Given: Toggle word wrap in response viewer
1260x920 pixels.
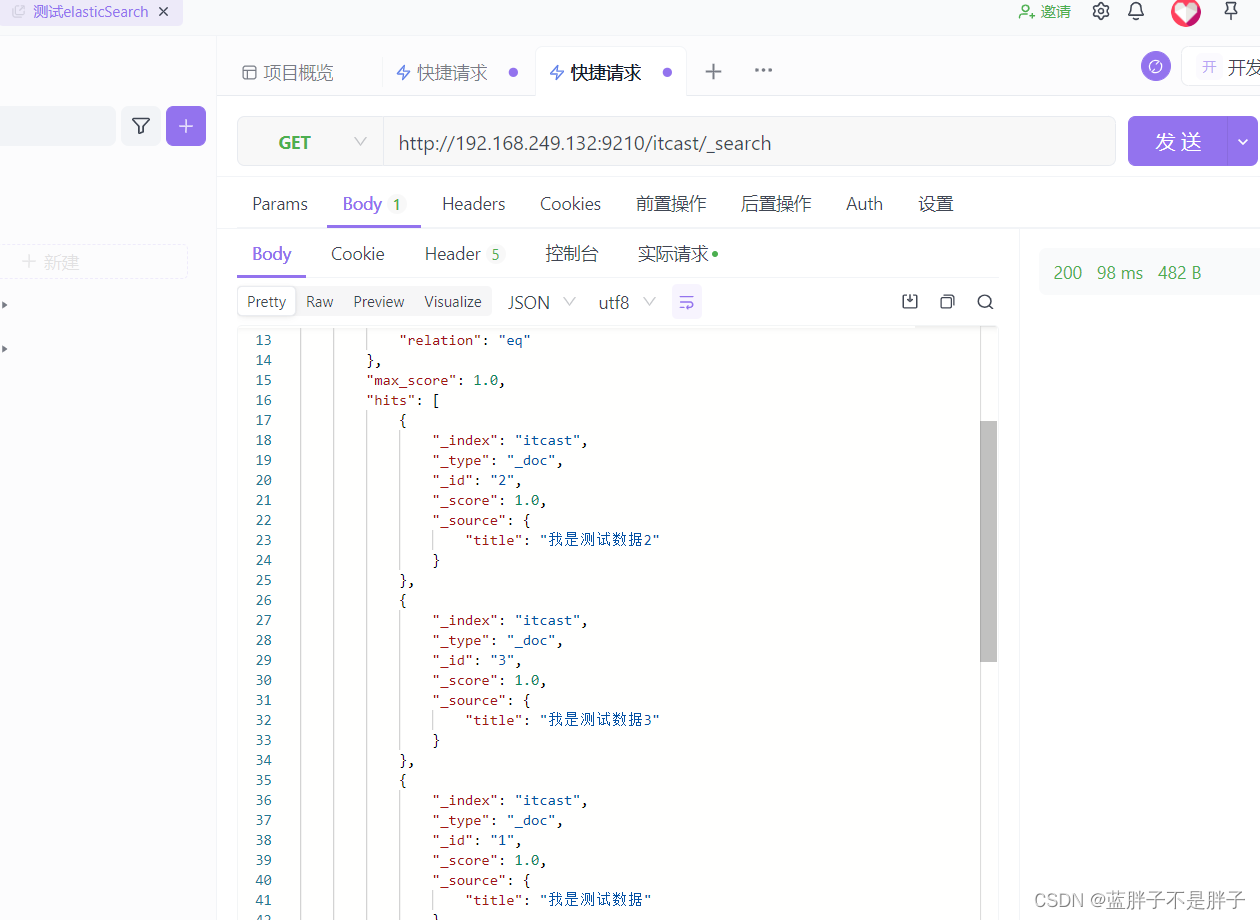Looking at the screenshot, I should click(687, 301).
